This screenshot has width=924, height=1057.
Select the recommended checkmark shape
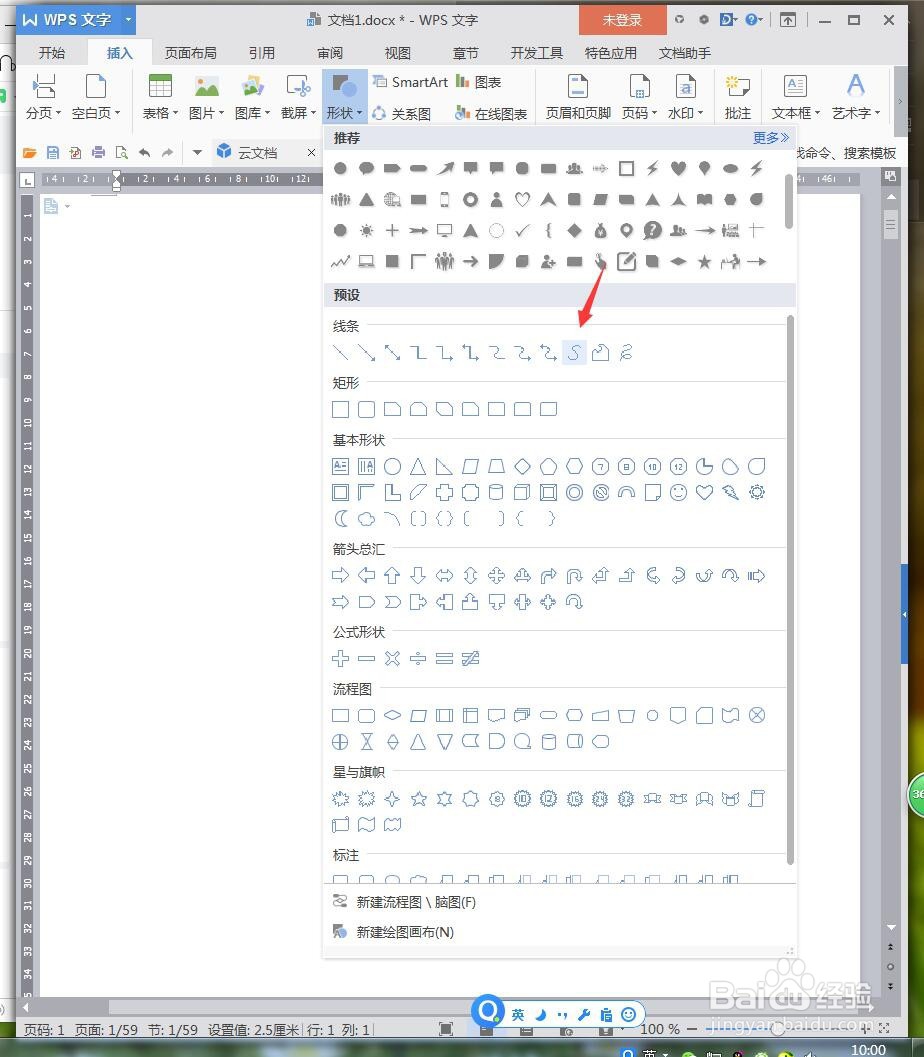tap(522, 231)
